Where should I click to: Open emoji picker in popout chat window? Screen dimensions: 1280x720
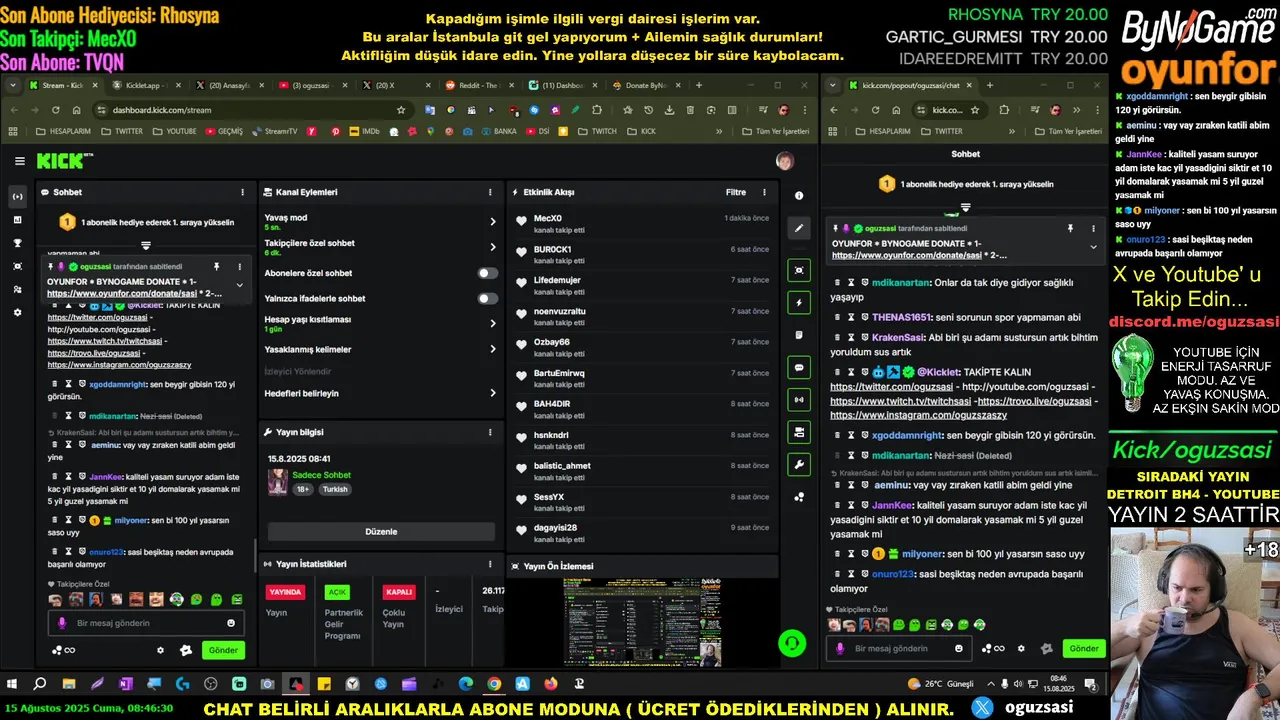point(959,648)
